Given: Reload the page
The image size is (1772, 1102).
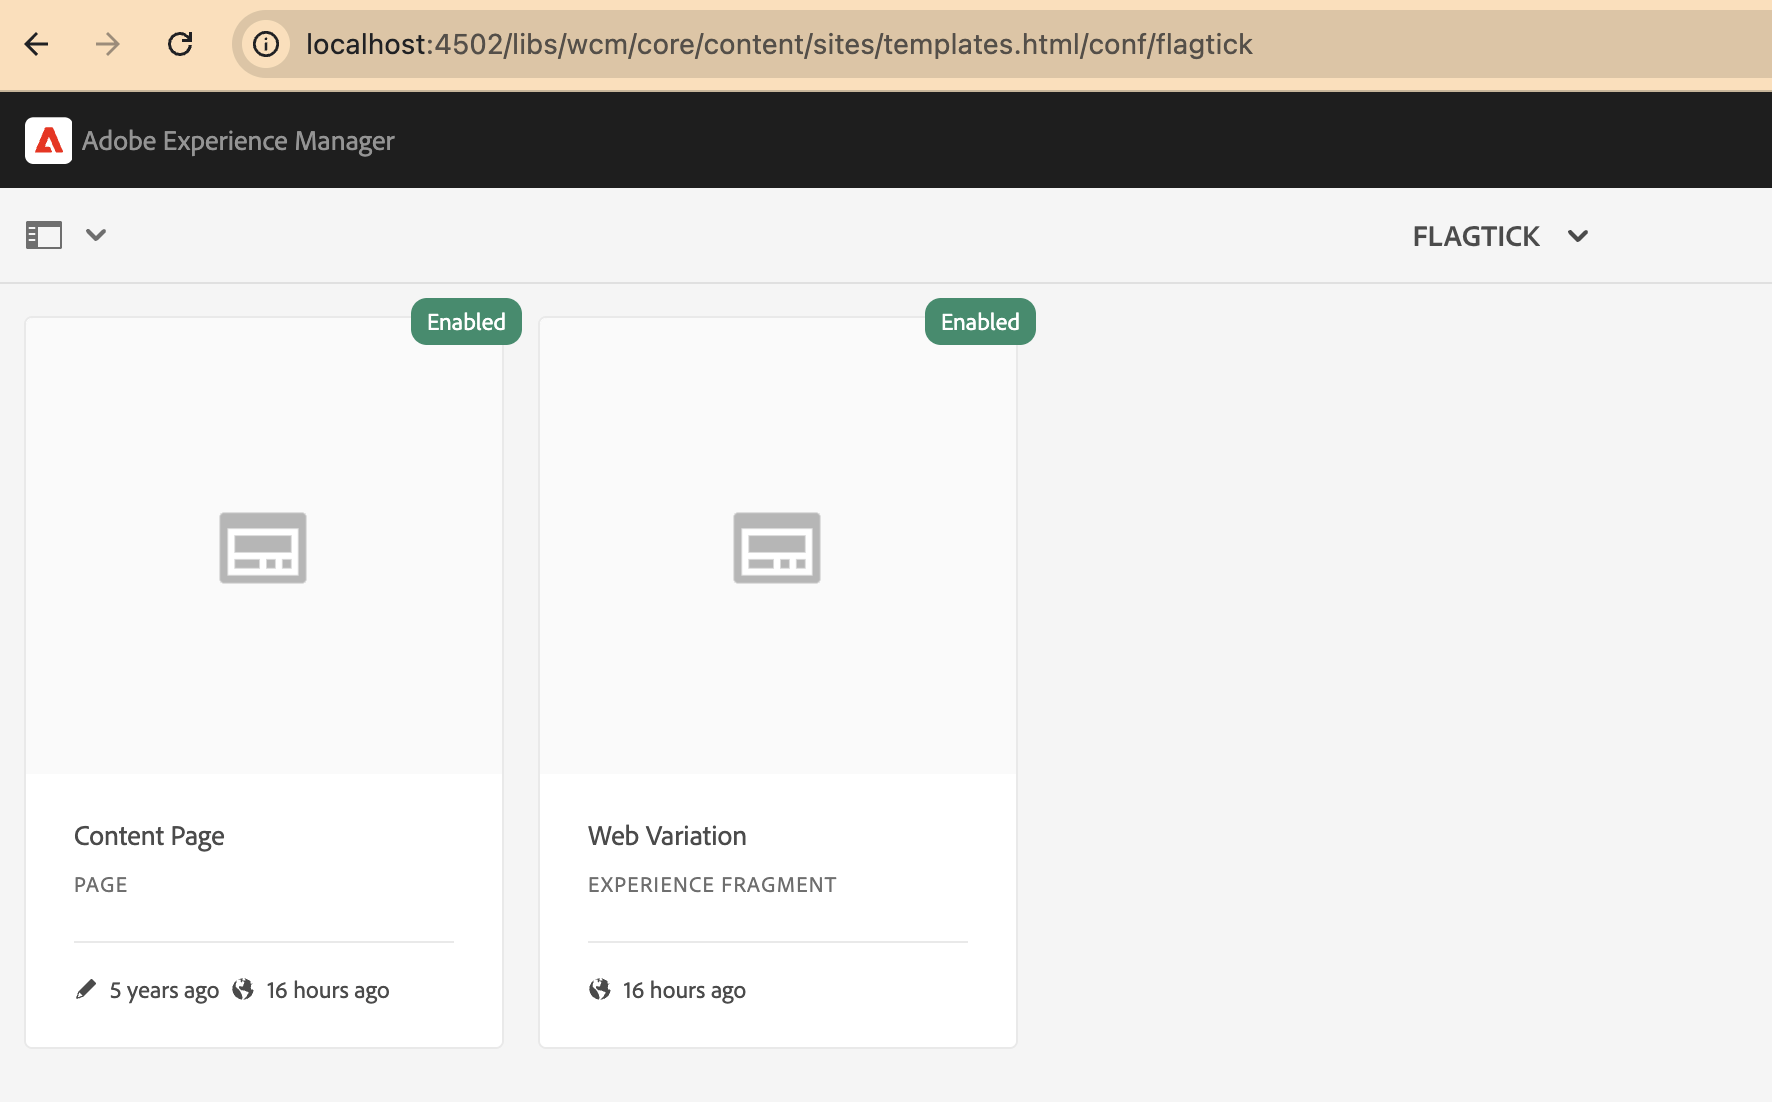Looking at the screenshot, I should point(180,44).
